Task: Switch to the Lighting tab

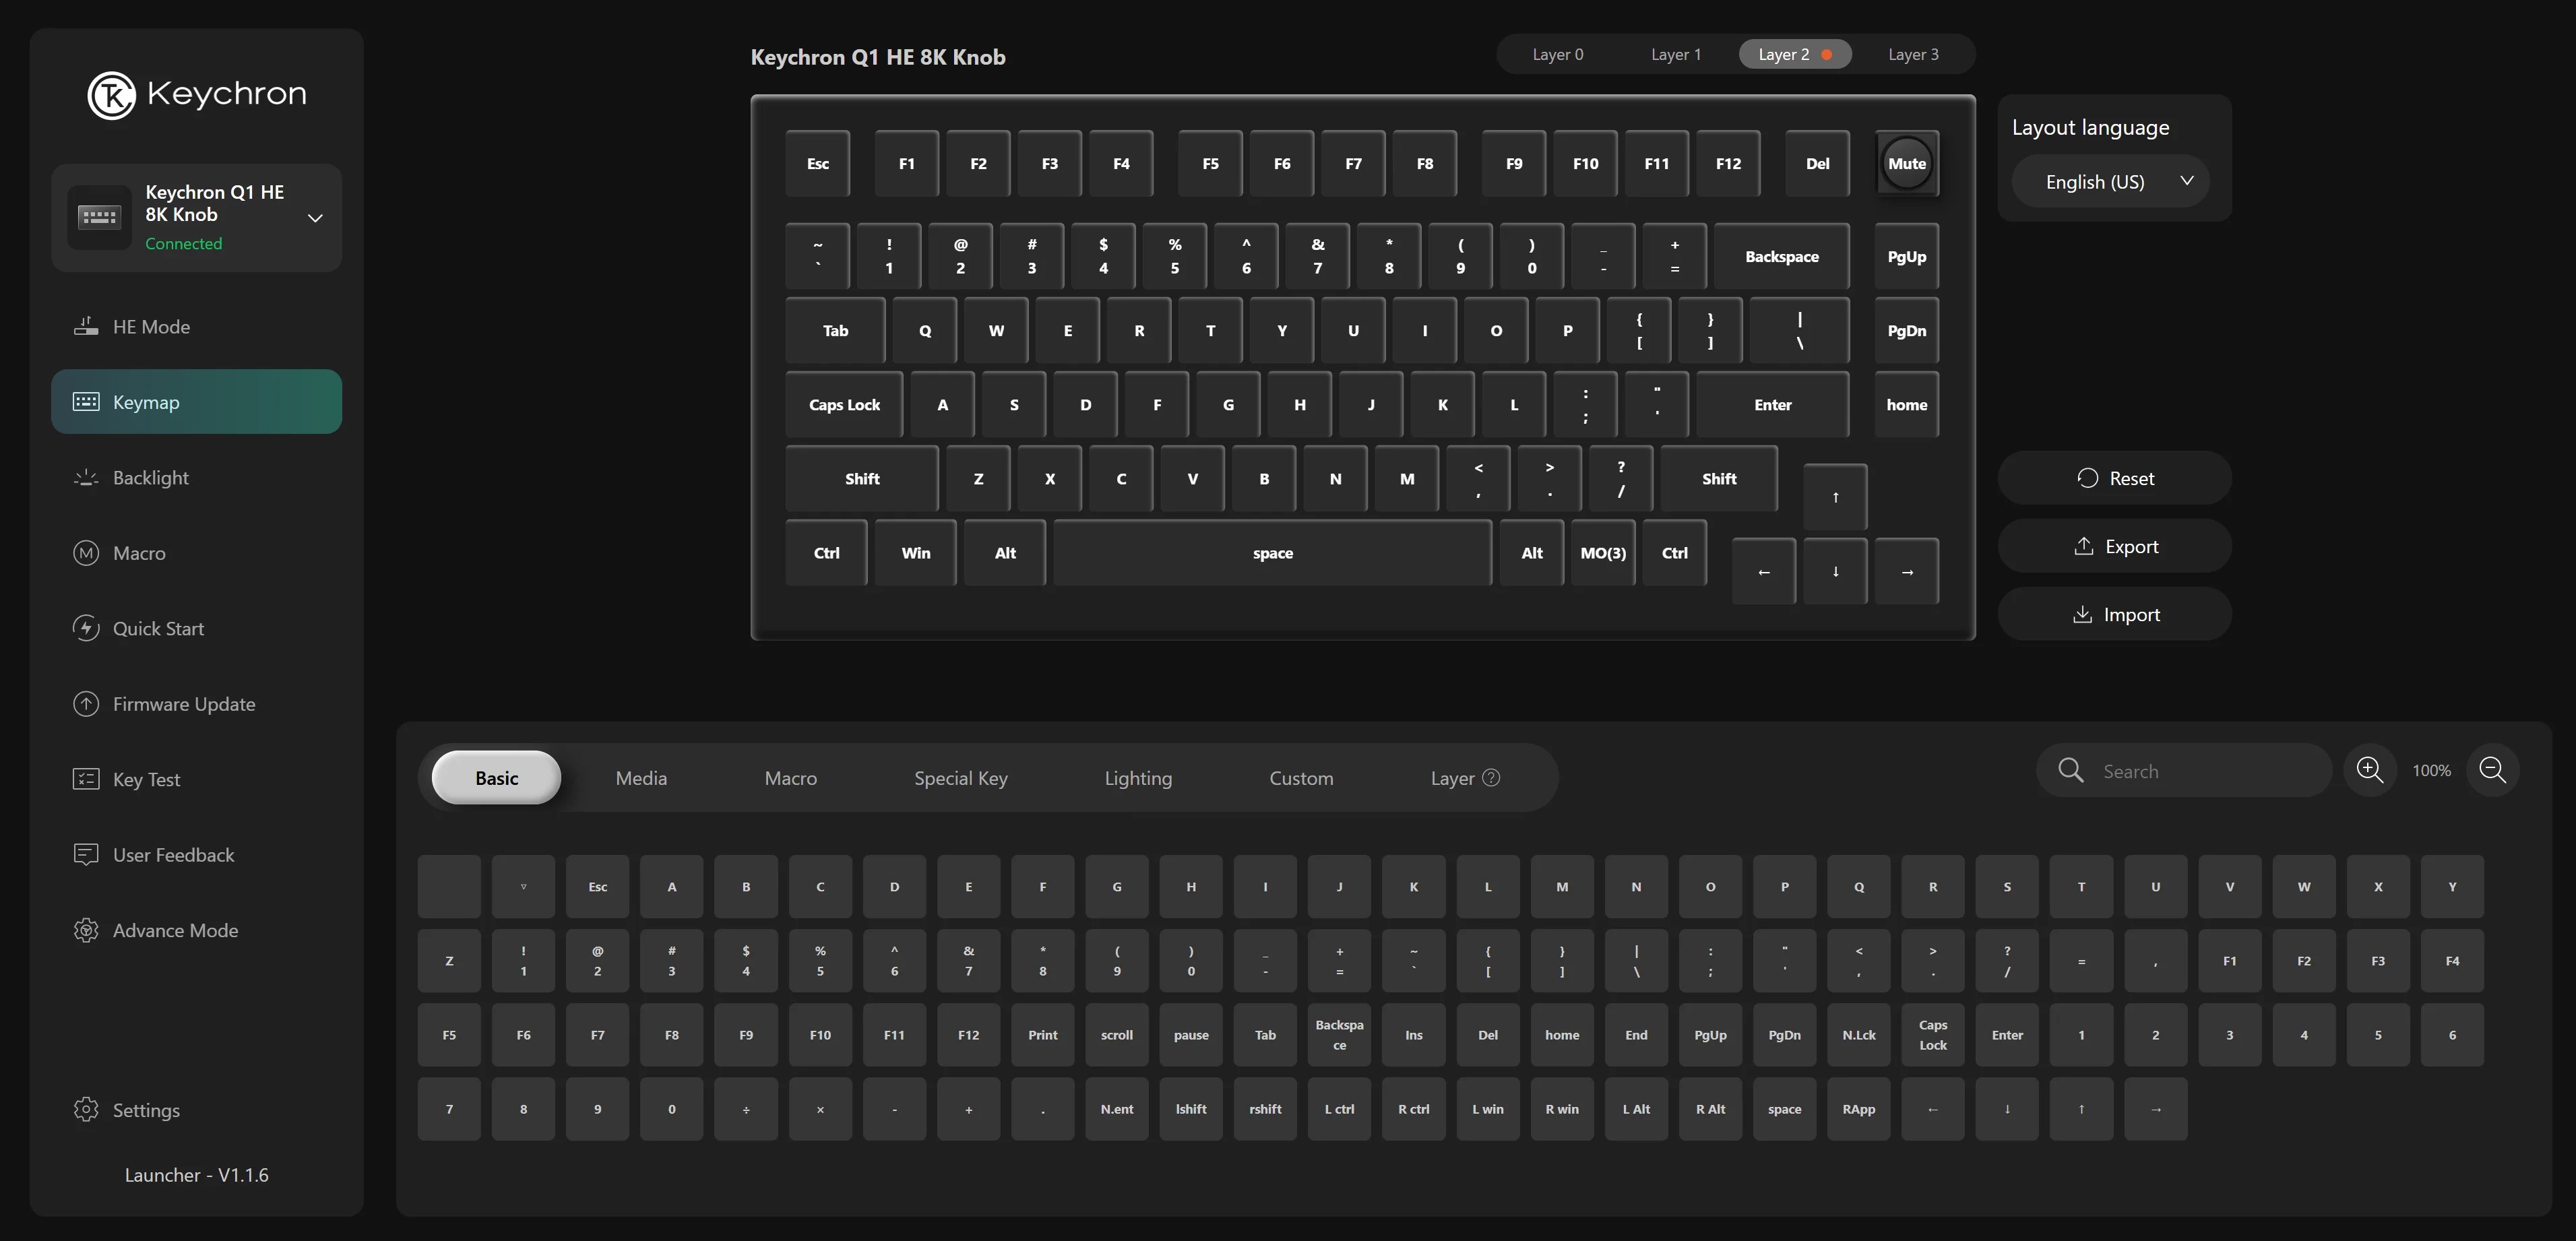Action: pos(1138,777)
